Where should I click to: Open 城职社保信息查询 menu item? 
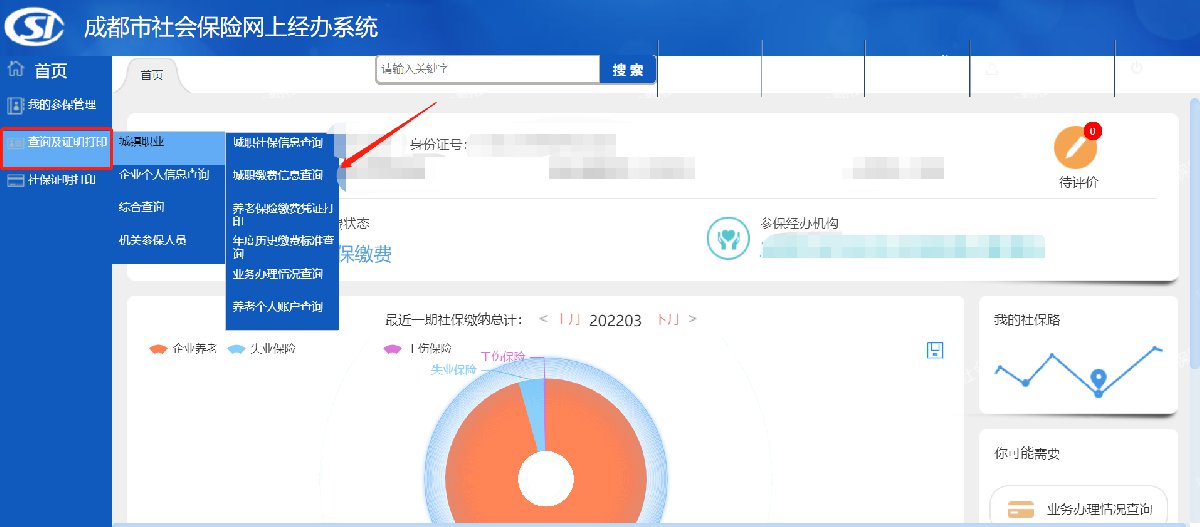click(x=278, y=143)
